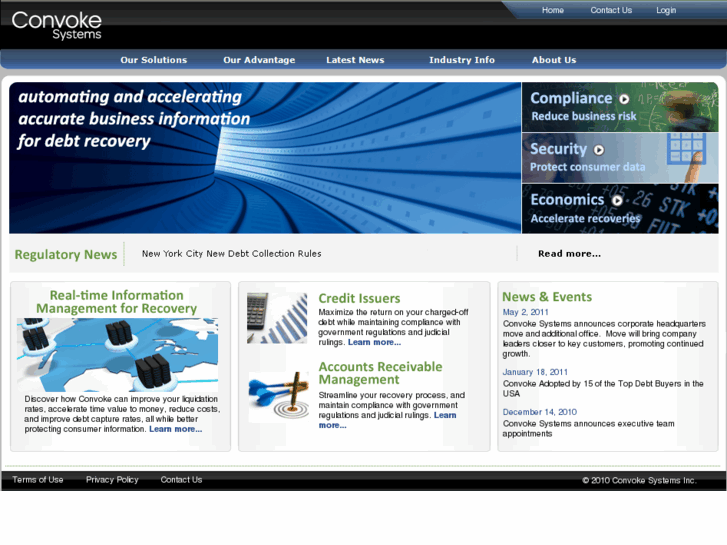The height and width of the screenshot is (545, 727).
Task: Click the Reduce business risk text
Action: point(584,116)
